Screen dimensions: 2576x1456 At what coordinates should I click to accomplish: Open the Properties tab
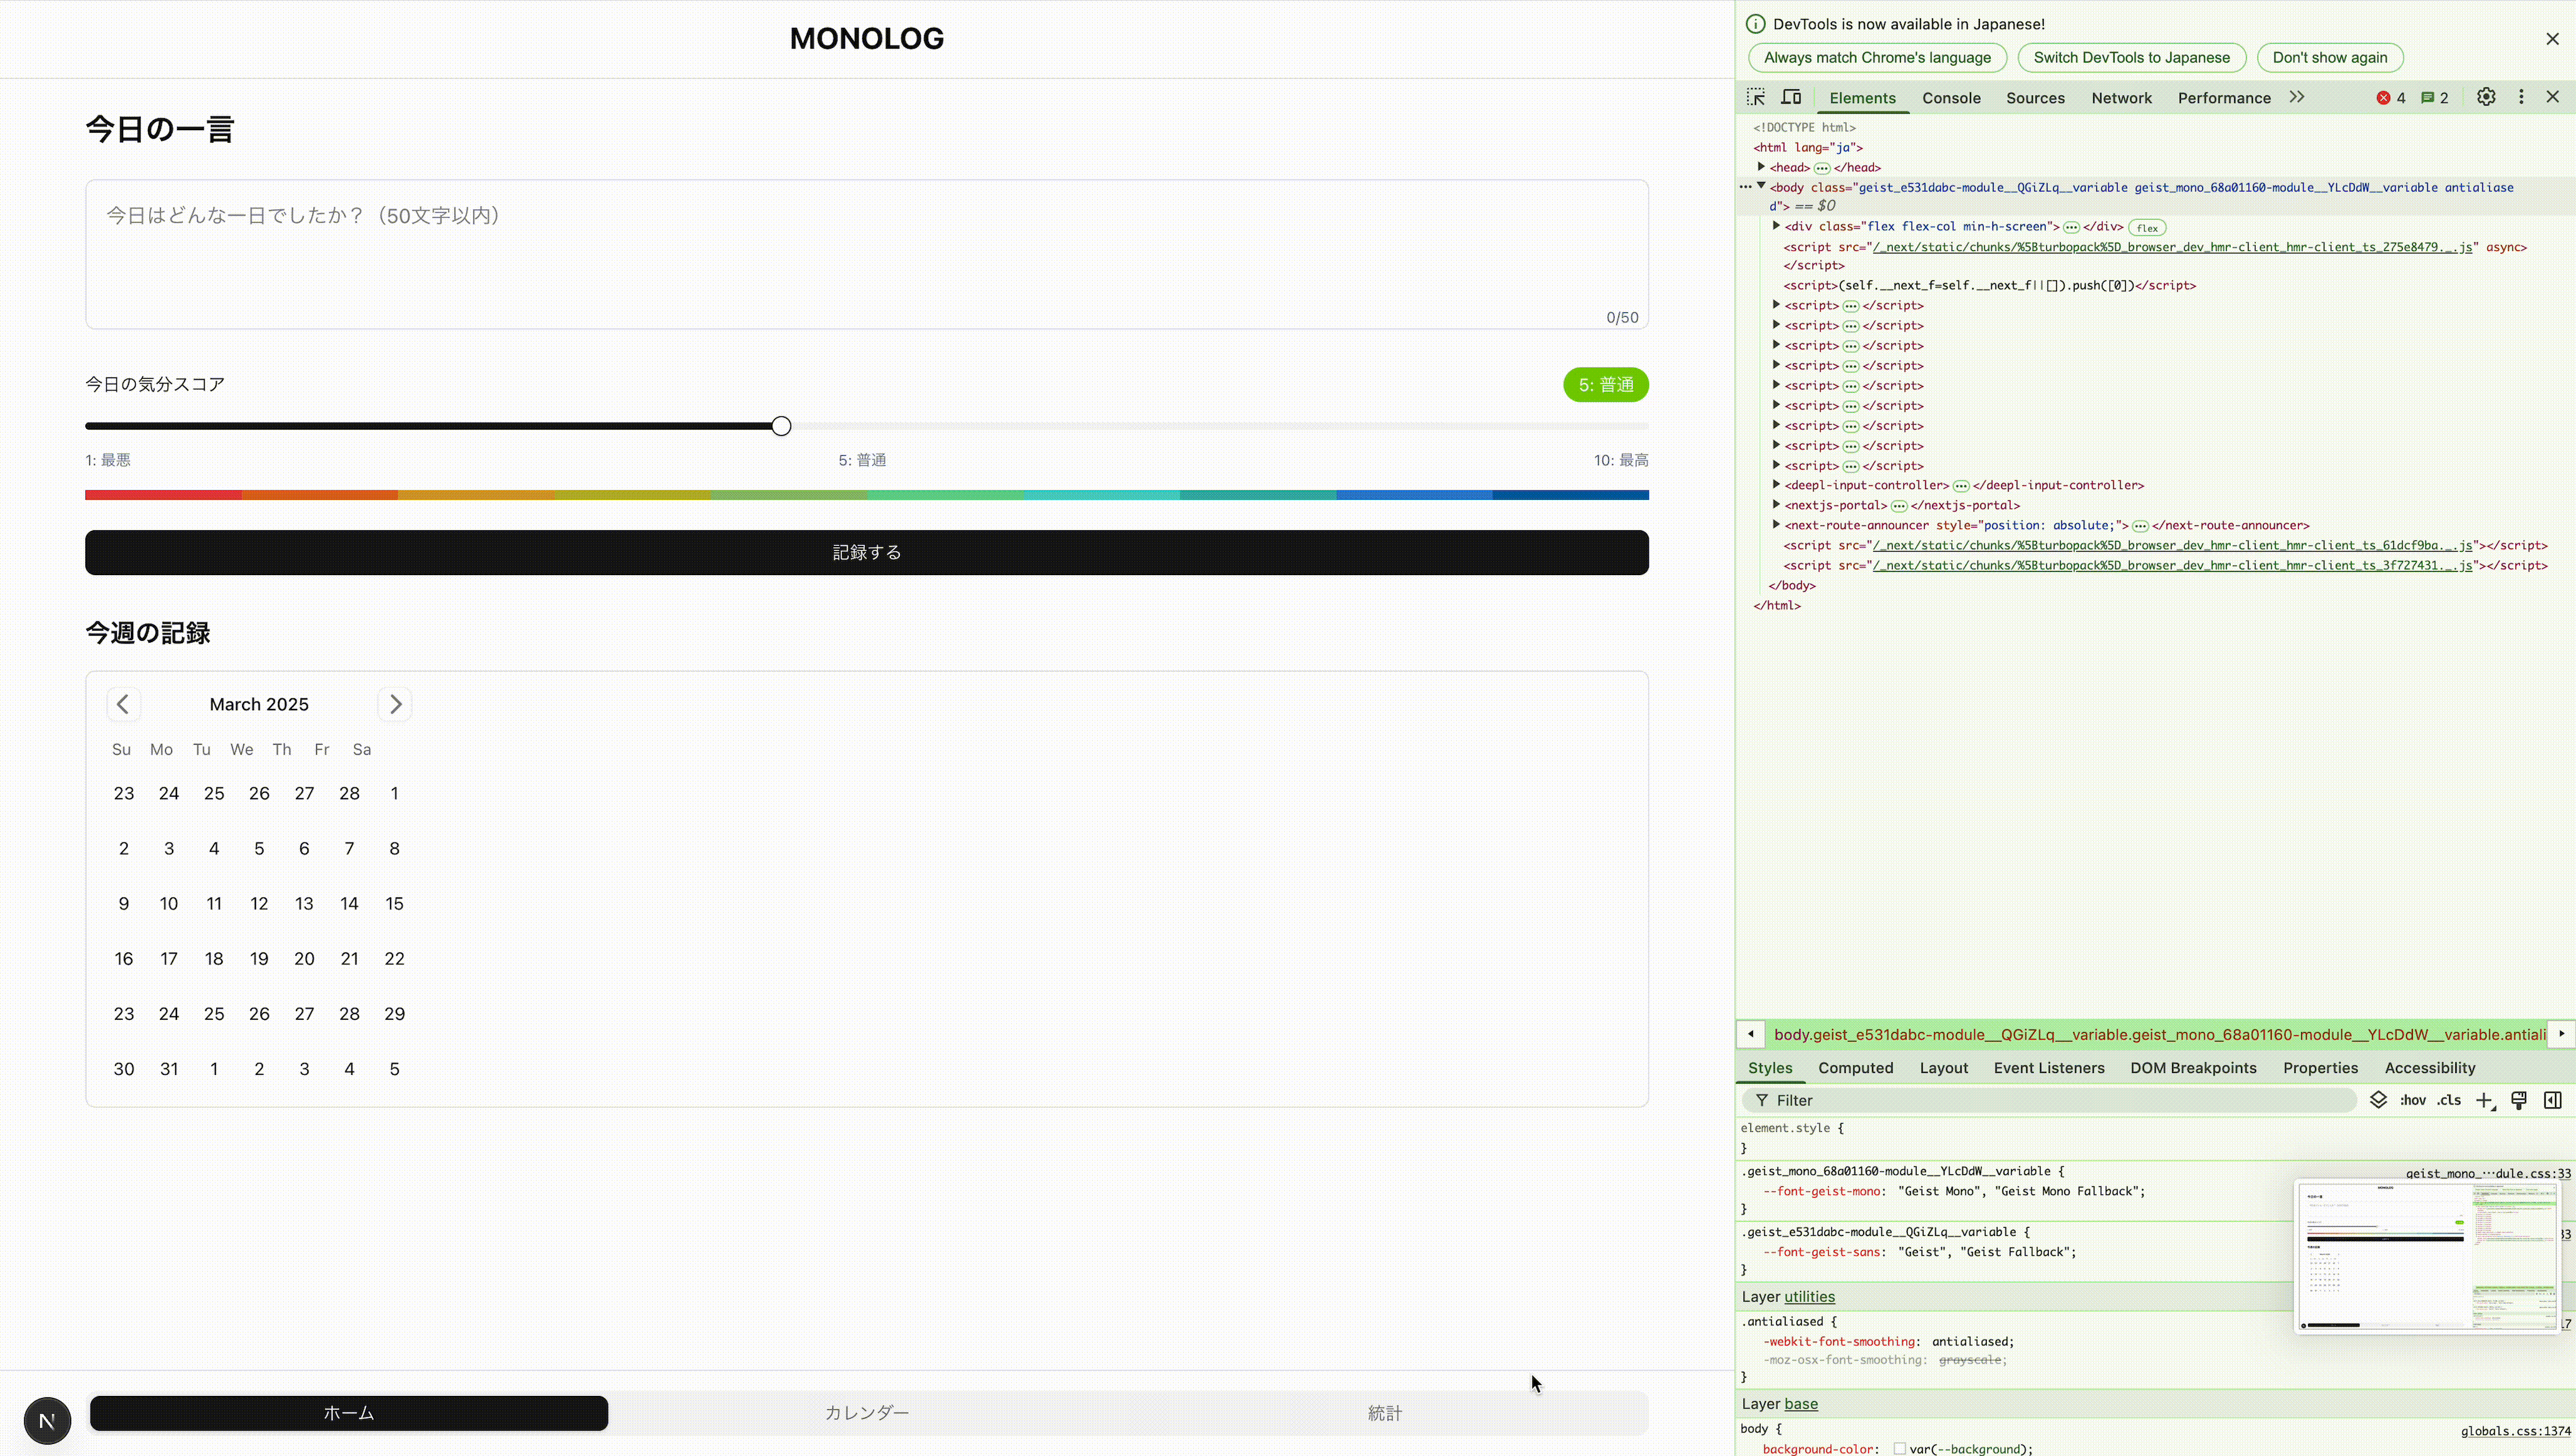2320,1068
